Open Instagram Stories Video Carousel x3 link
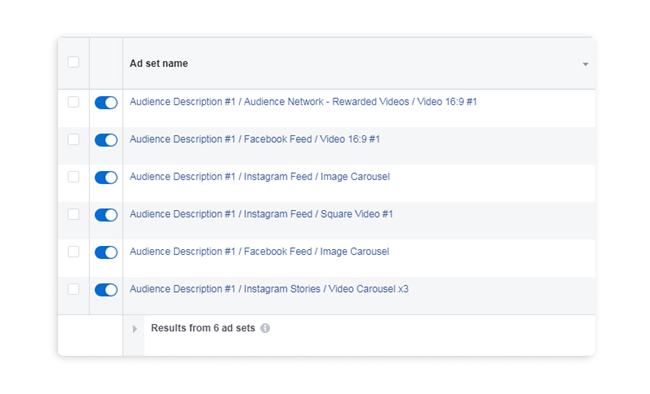 pyautogui.click(x=269, y=289)
